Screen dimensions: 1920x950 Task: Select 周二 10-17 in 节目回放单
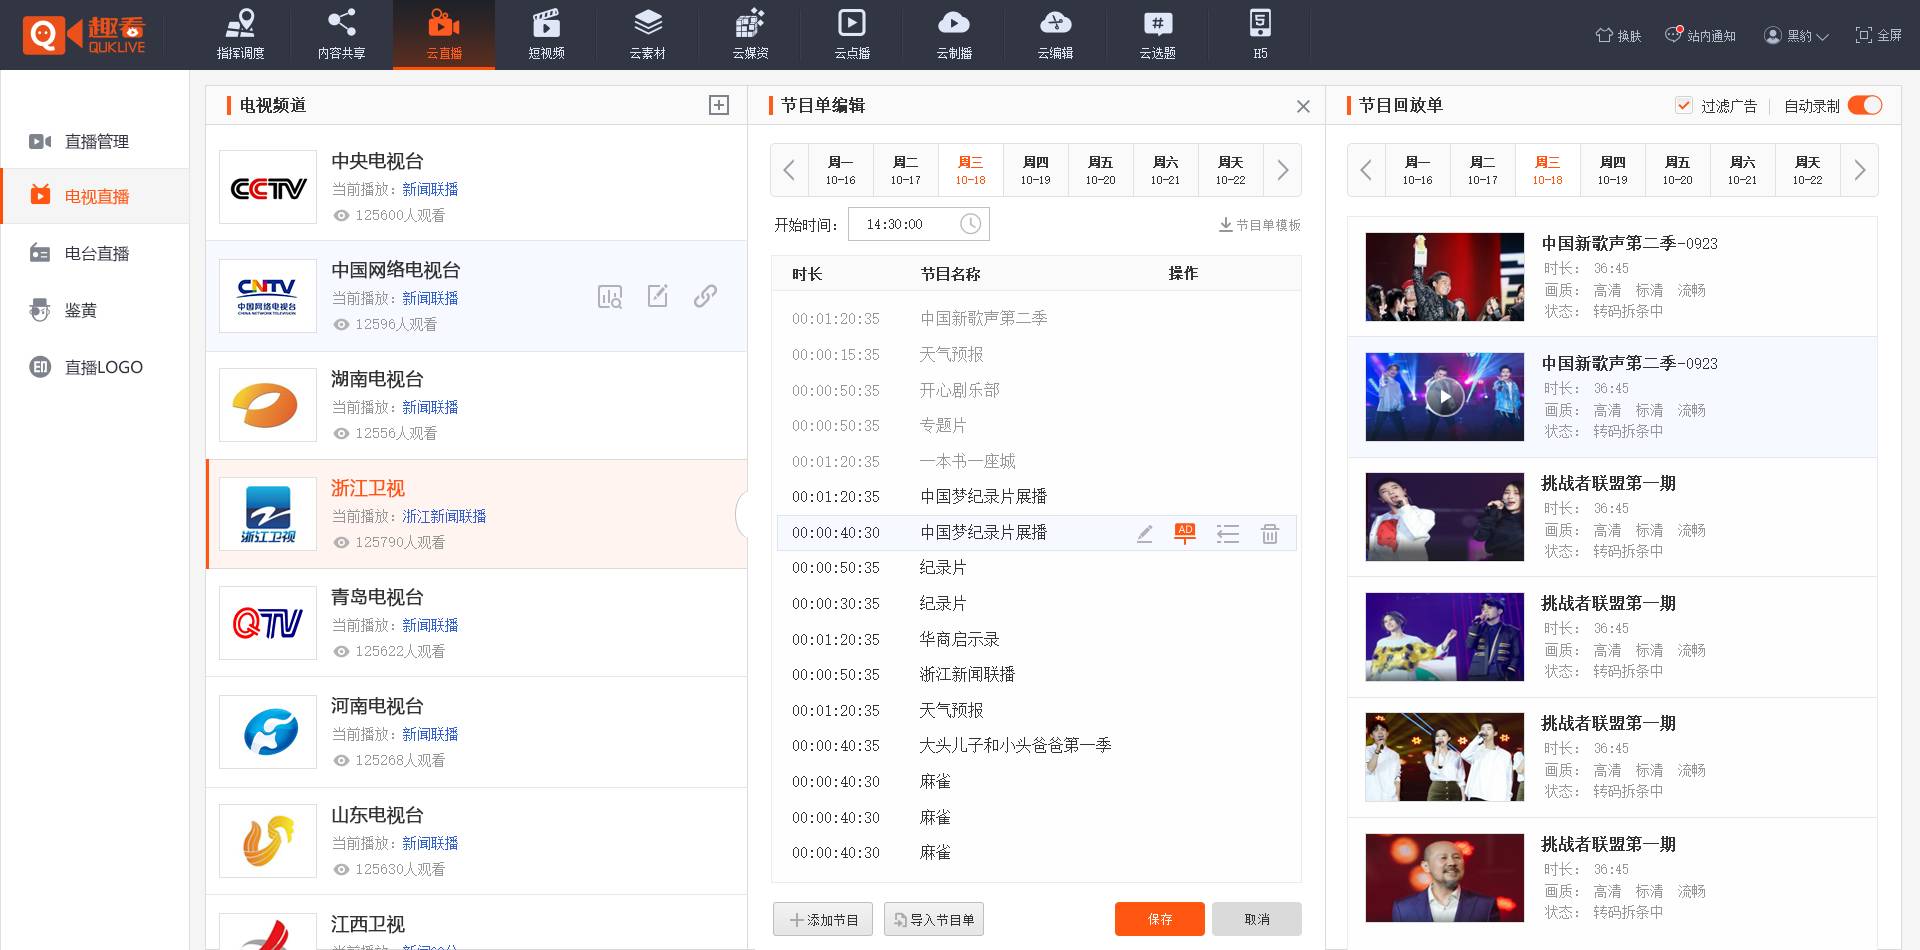tap(1482, 170)
